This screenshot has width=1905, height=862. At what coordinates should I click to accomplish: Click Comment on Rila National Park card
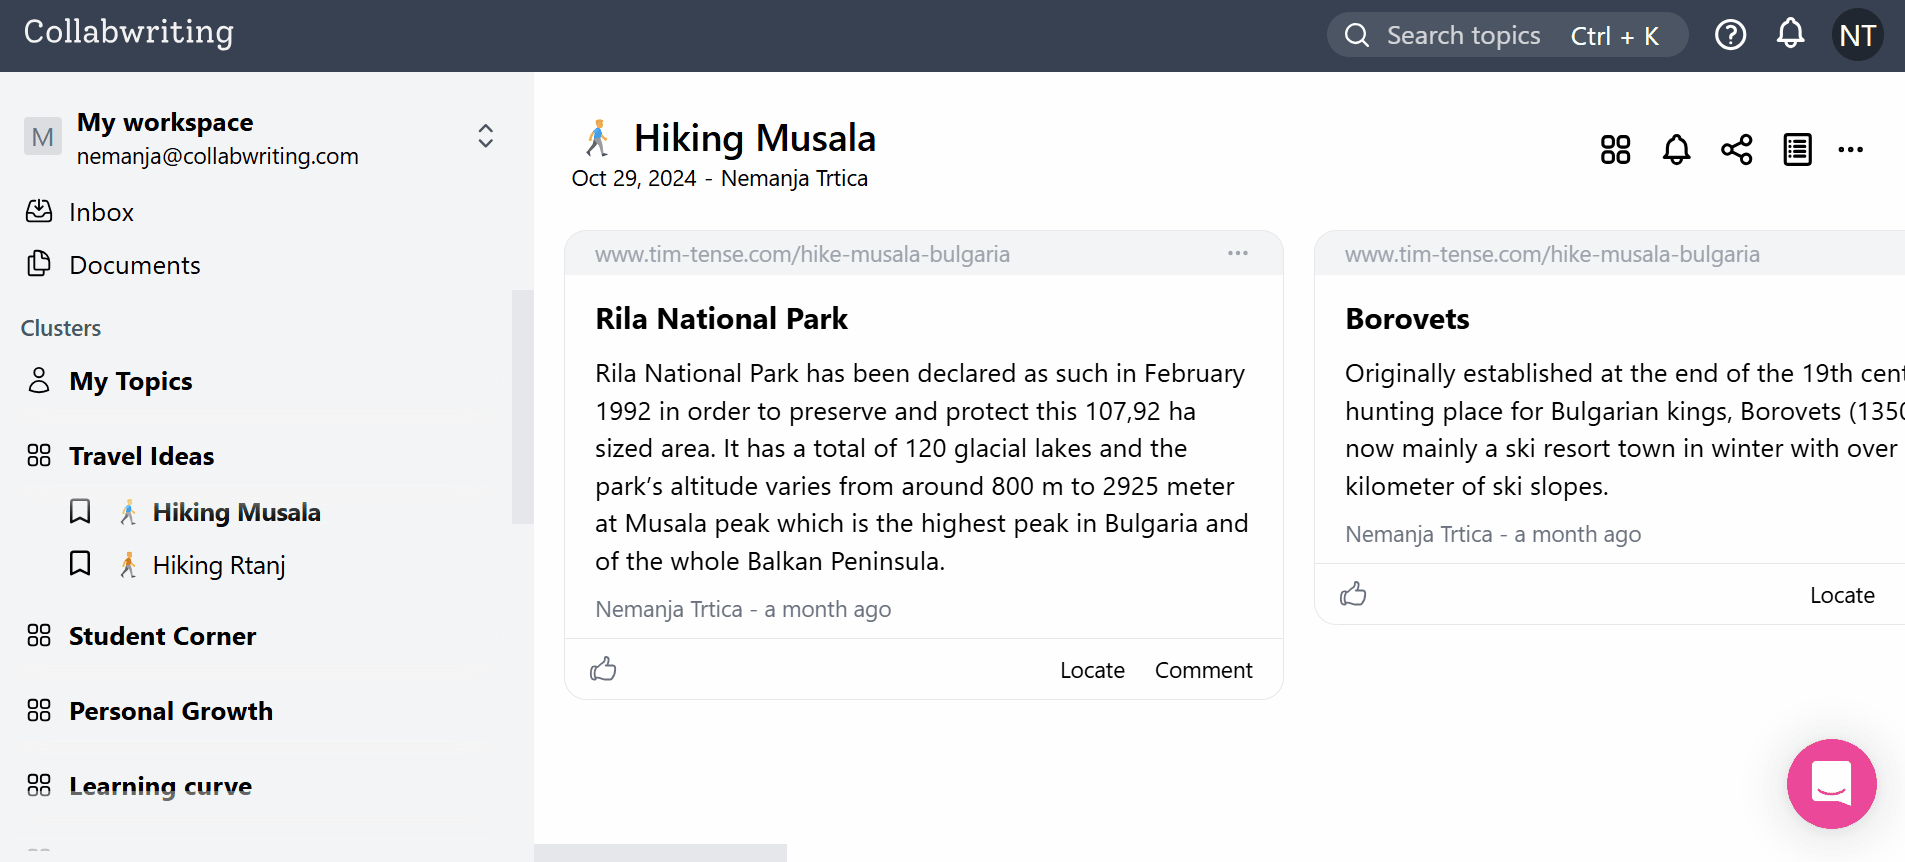point(1203,670)
